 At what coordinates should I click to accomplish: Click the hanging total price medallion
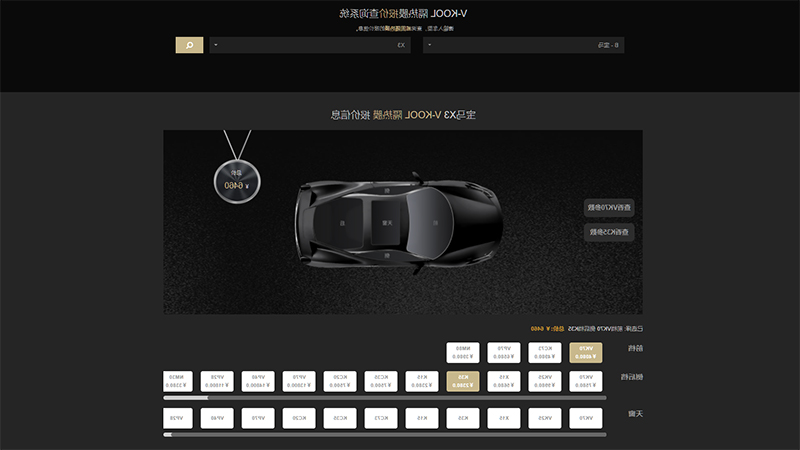point(237,182)
